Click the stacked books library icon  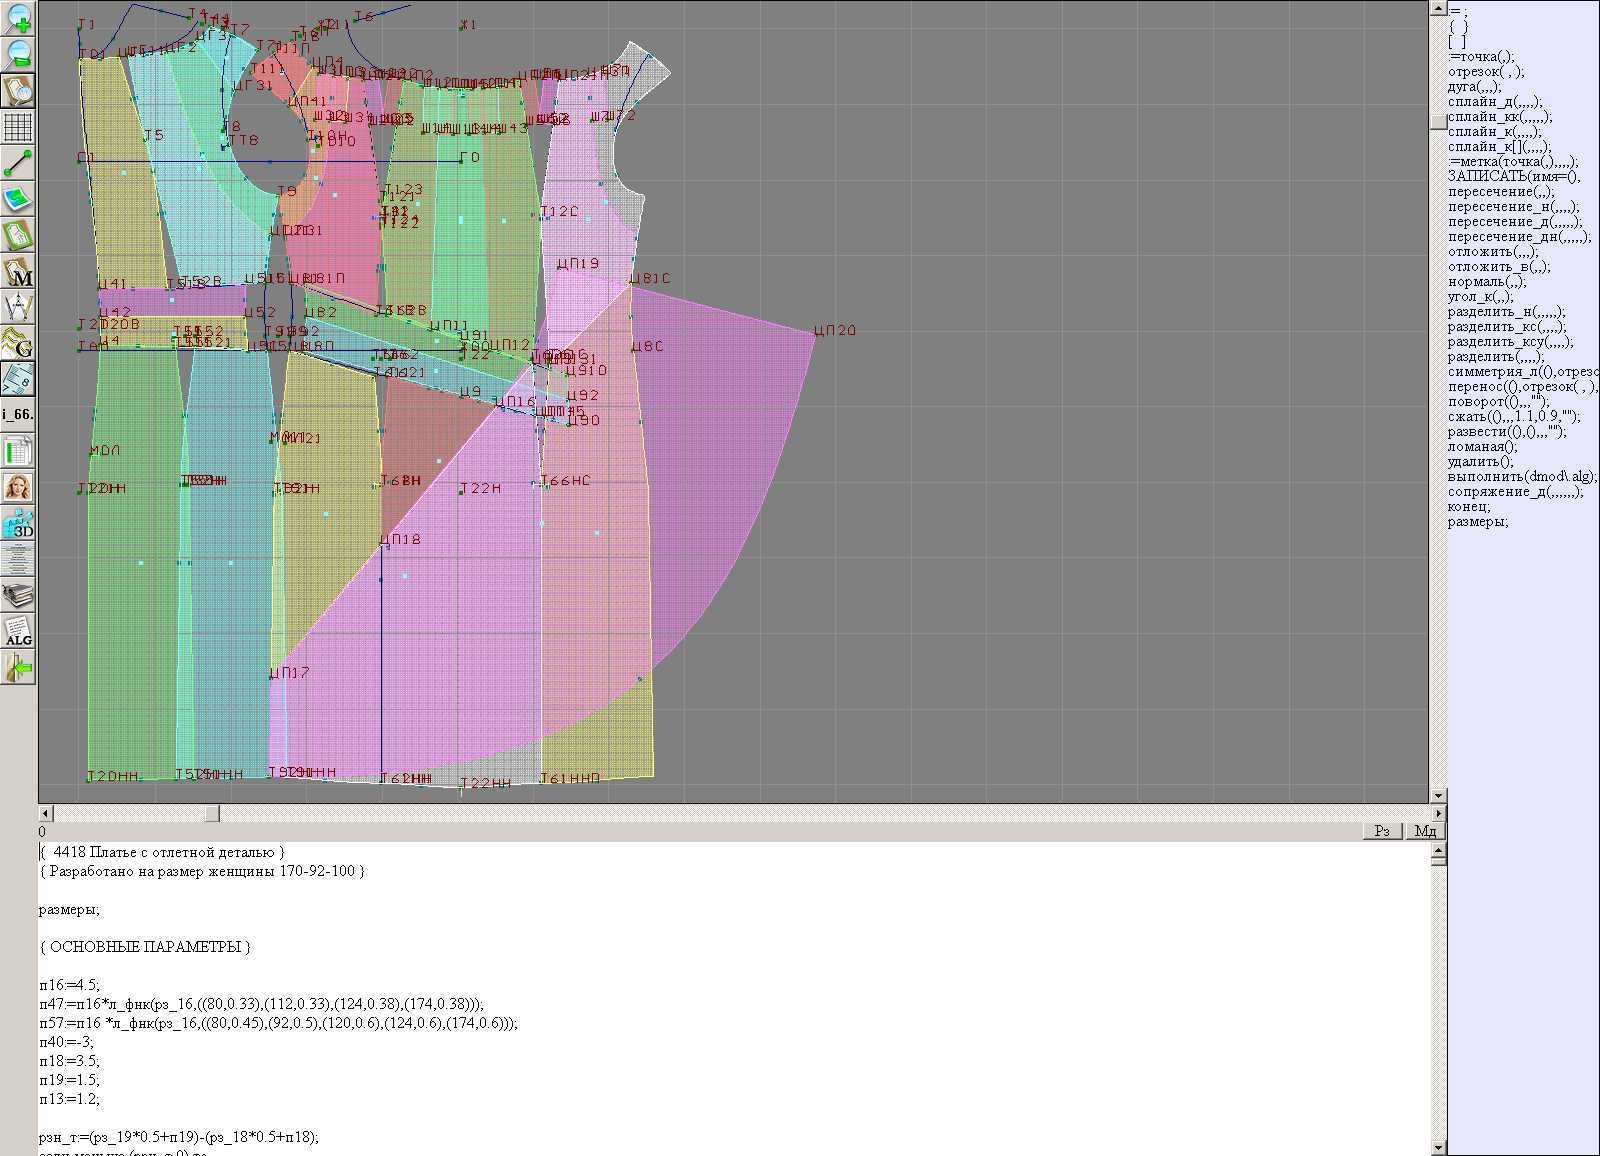click(18, 596)
